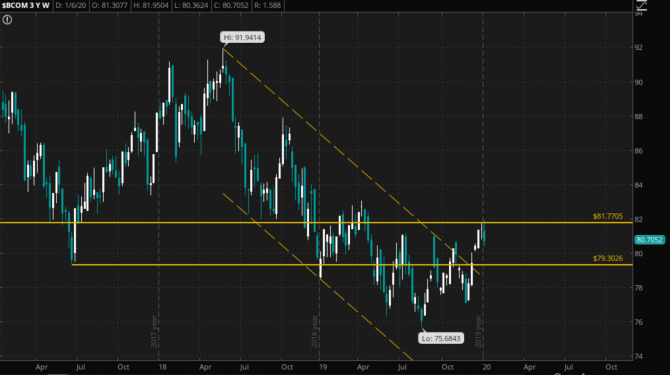Click the 2018 year vertical marker label
This screenshot has height=375, width=670.
coord(315,331)
